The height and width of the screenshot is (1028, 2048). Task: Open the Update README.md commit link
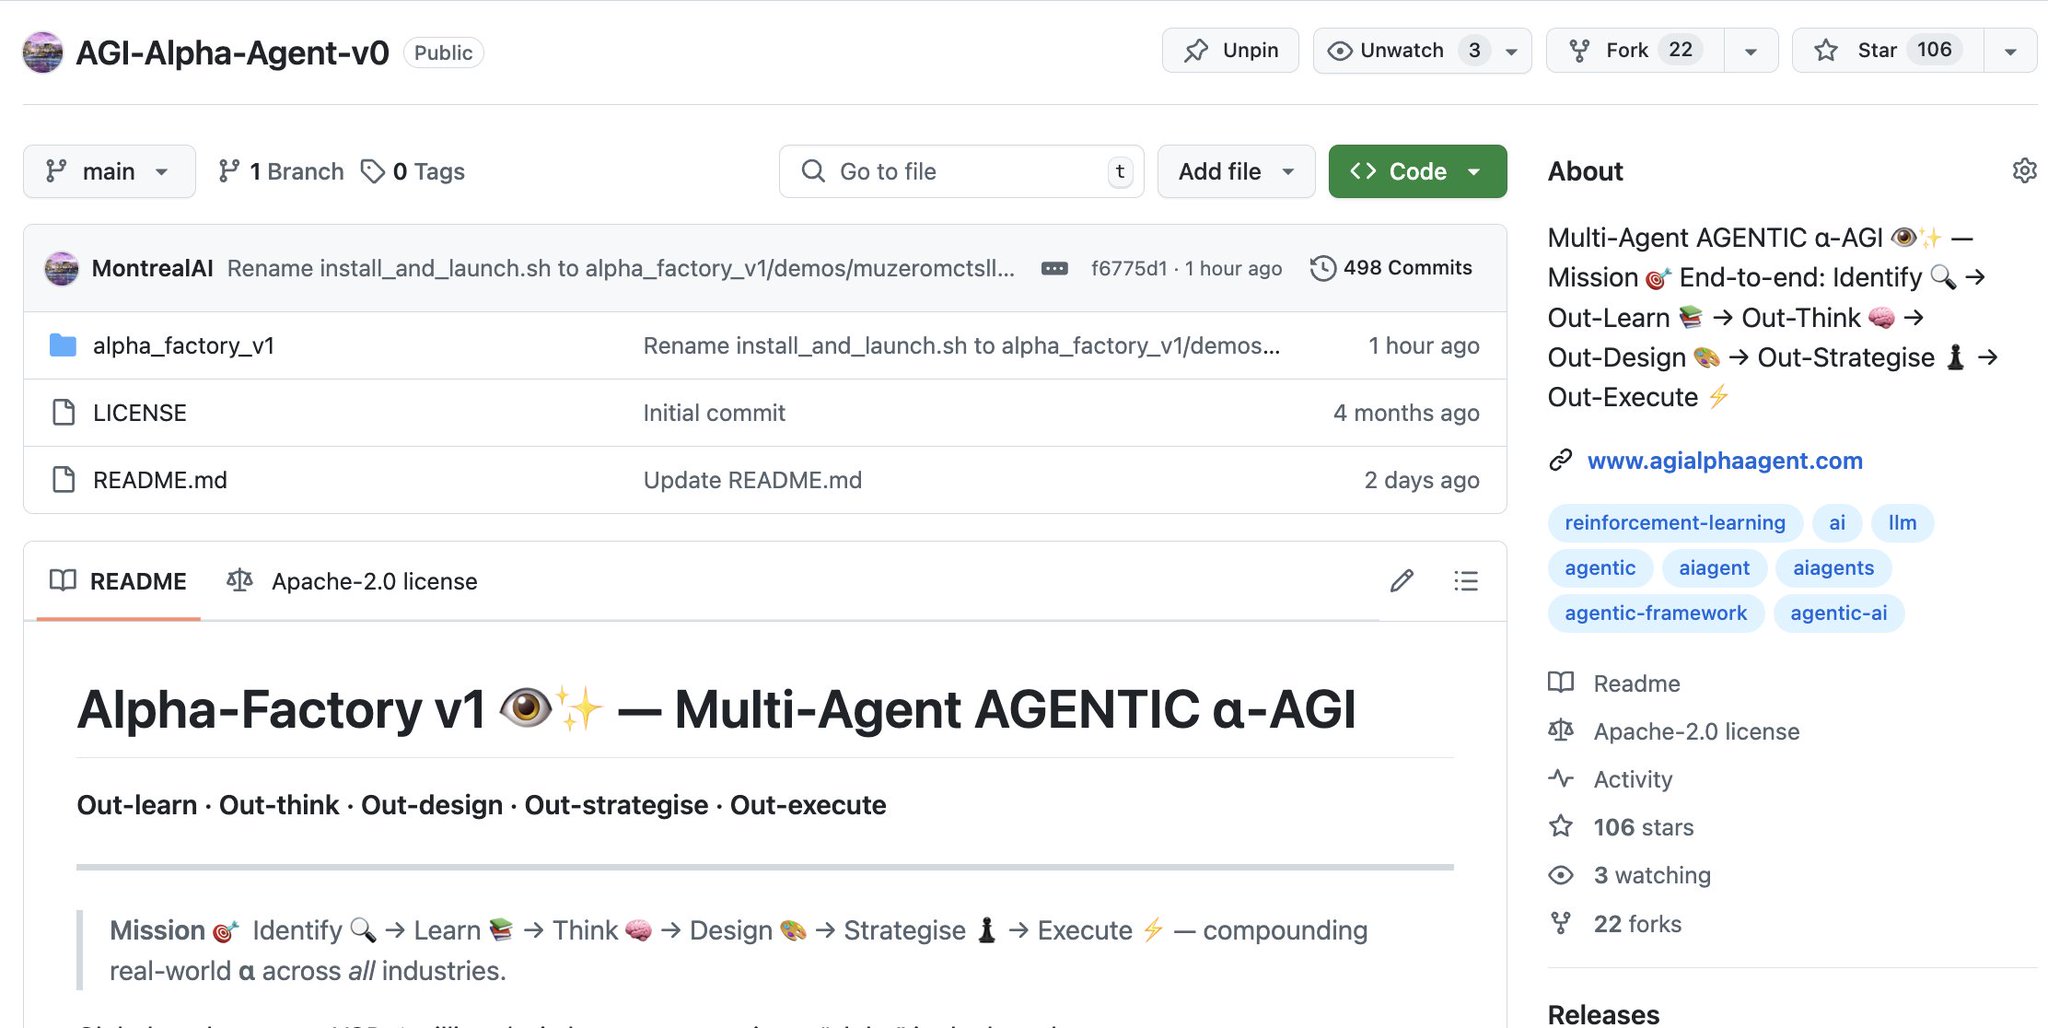[x=752, y=480]
